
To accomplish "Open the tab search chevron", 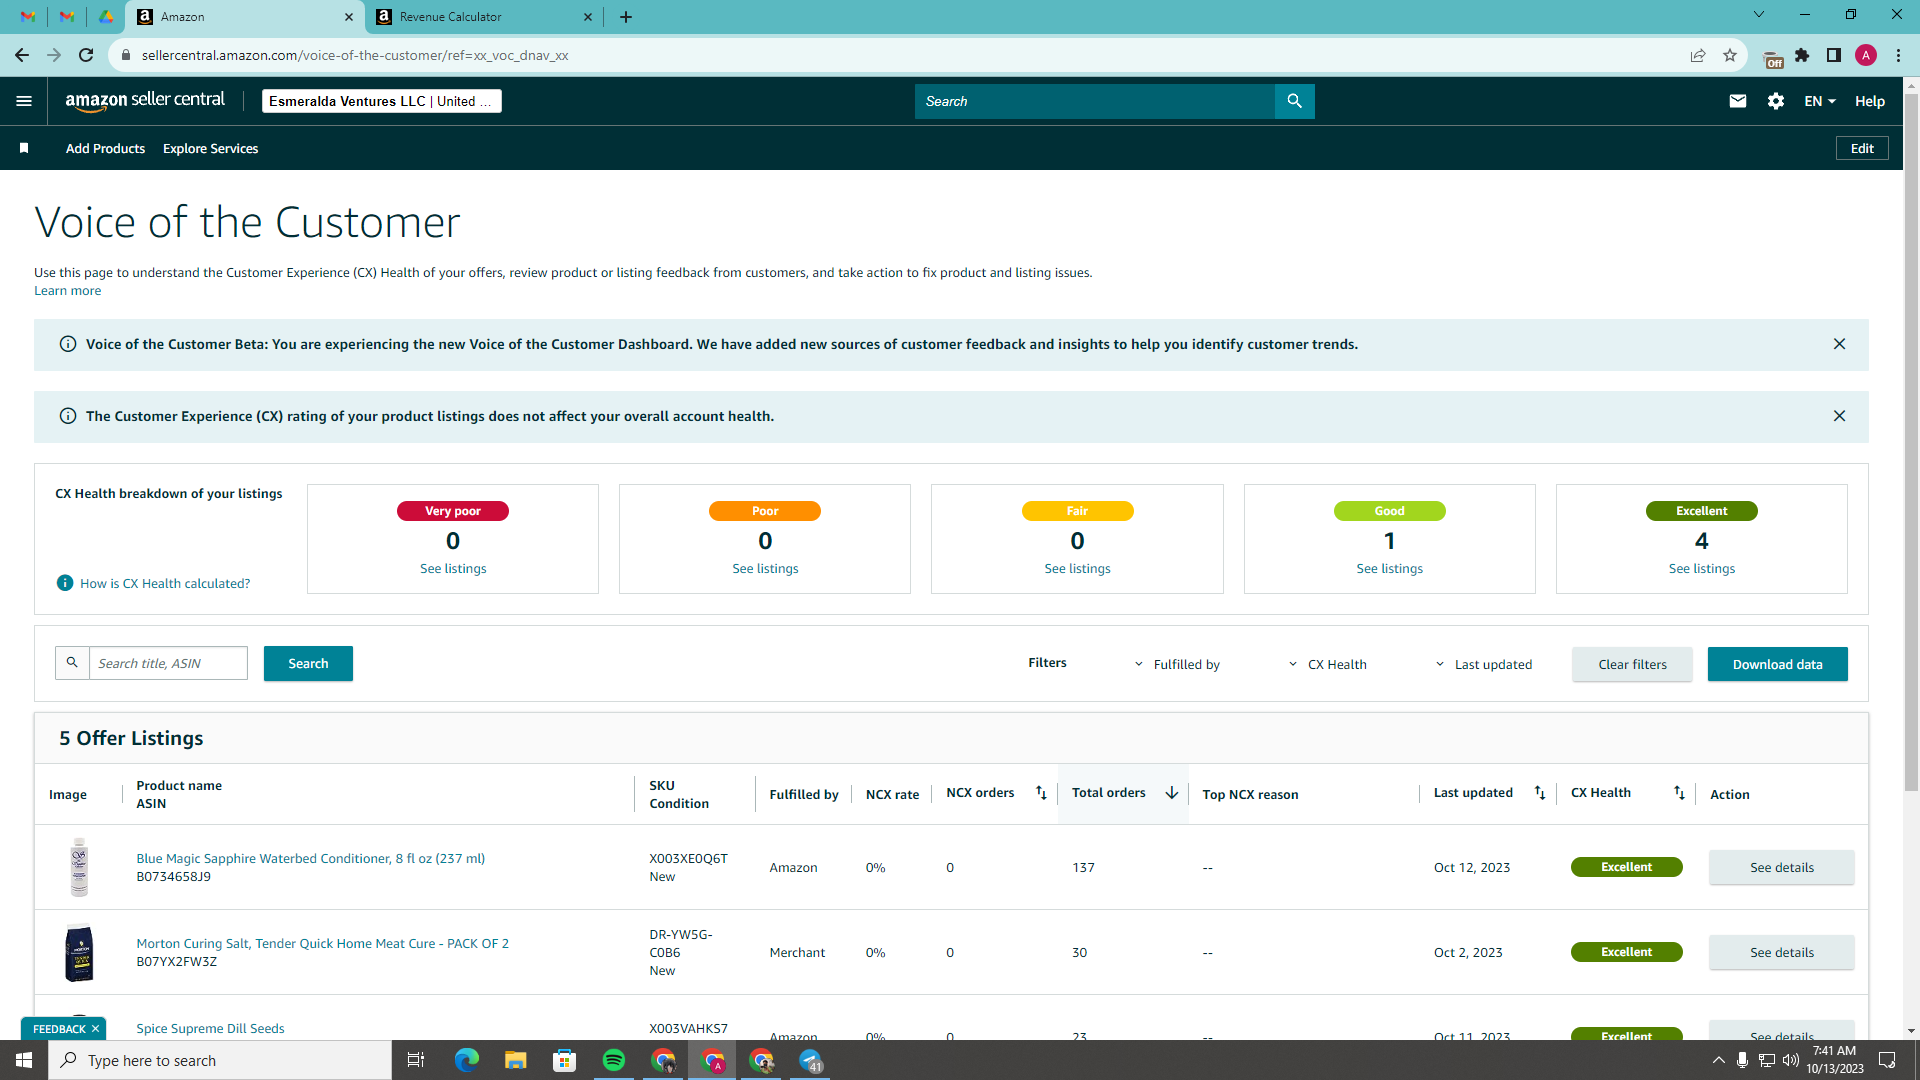I will click(1759, 15).
